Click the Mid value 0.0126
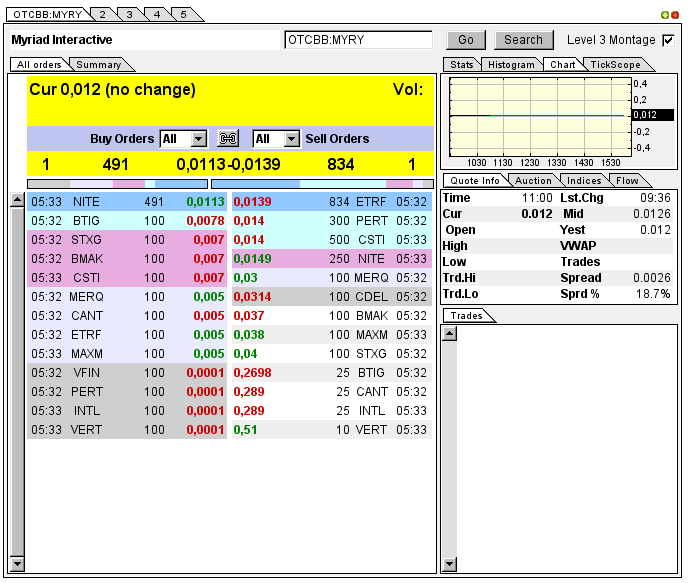 651,213
